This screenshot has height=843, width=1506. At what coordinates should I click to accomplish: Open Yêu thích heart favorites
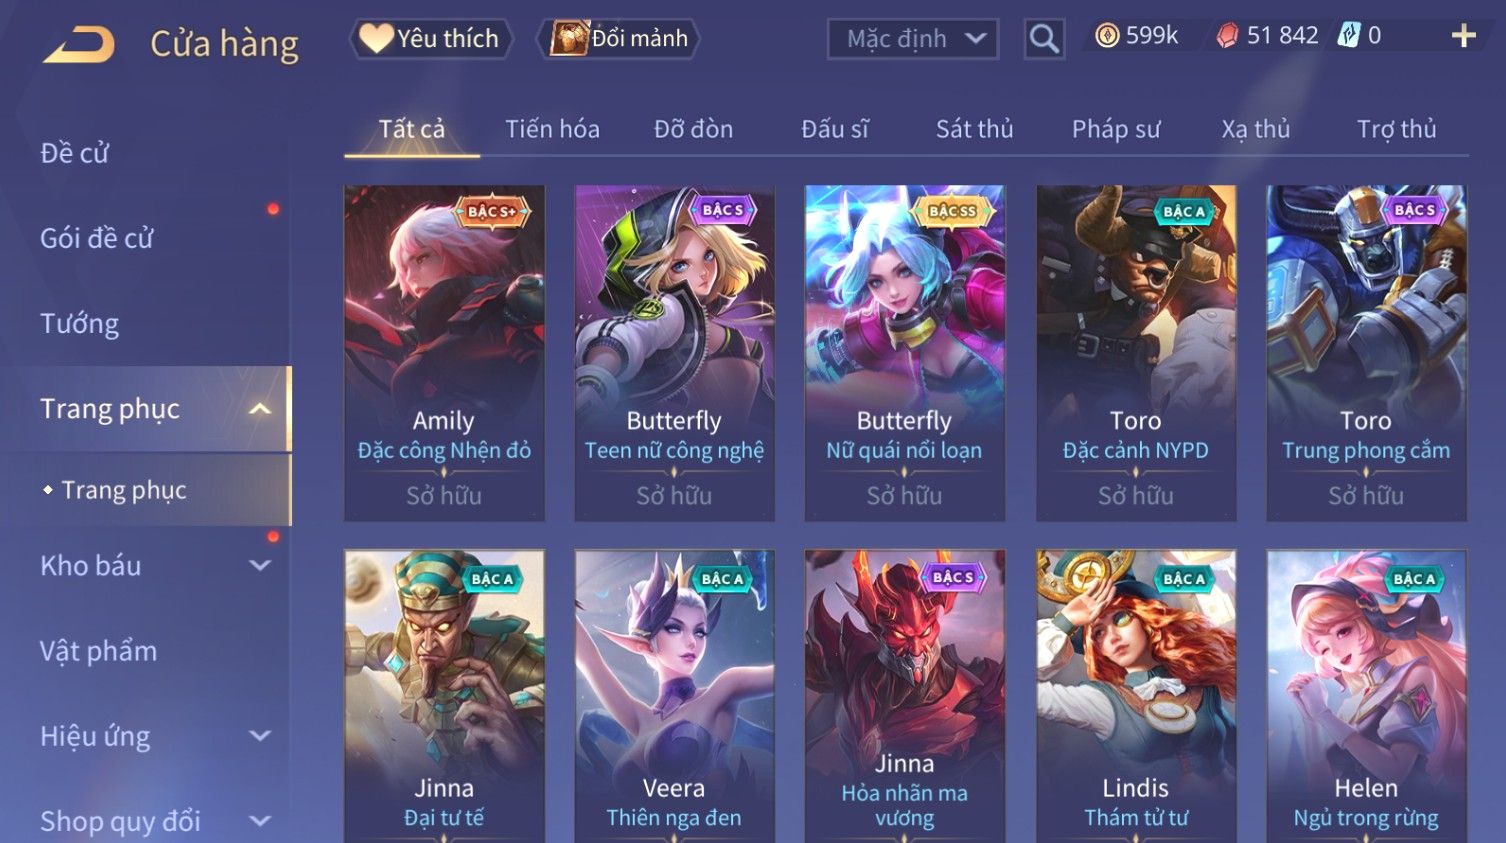pos(431,39)
